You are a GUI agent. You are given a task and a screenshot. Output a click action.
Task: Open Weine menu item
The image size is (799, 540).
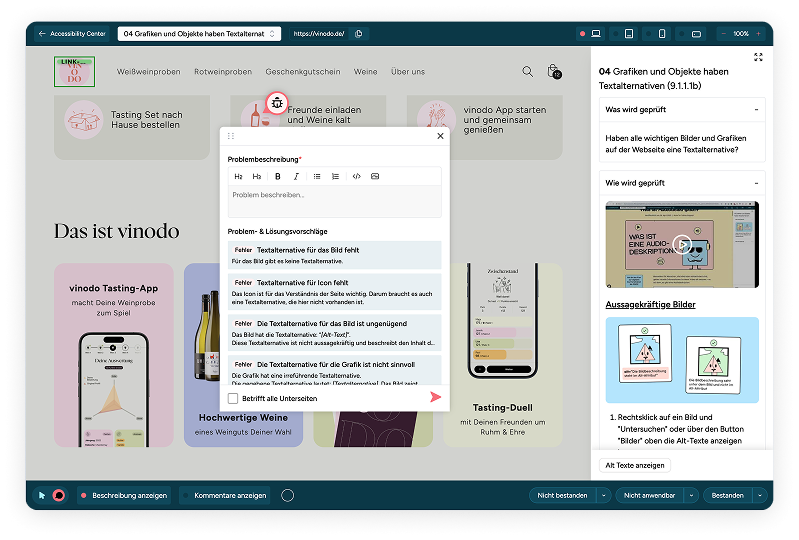(365, 72)
